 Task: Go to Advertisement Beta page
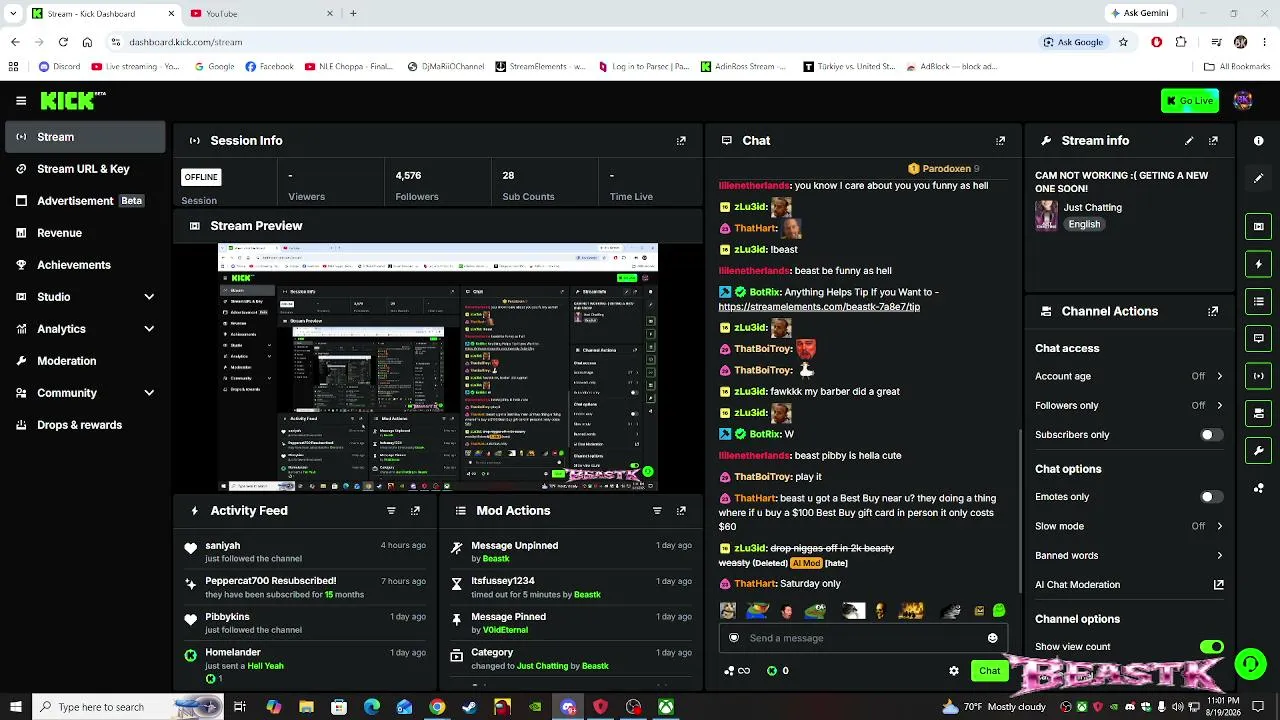pos(85,201)
